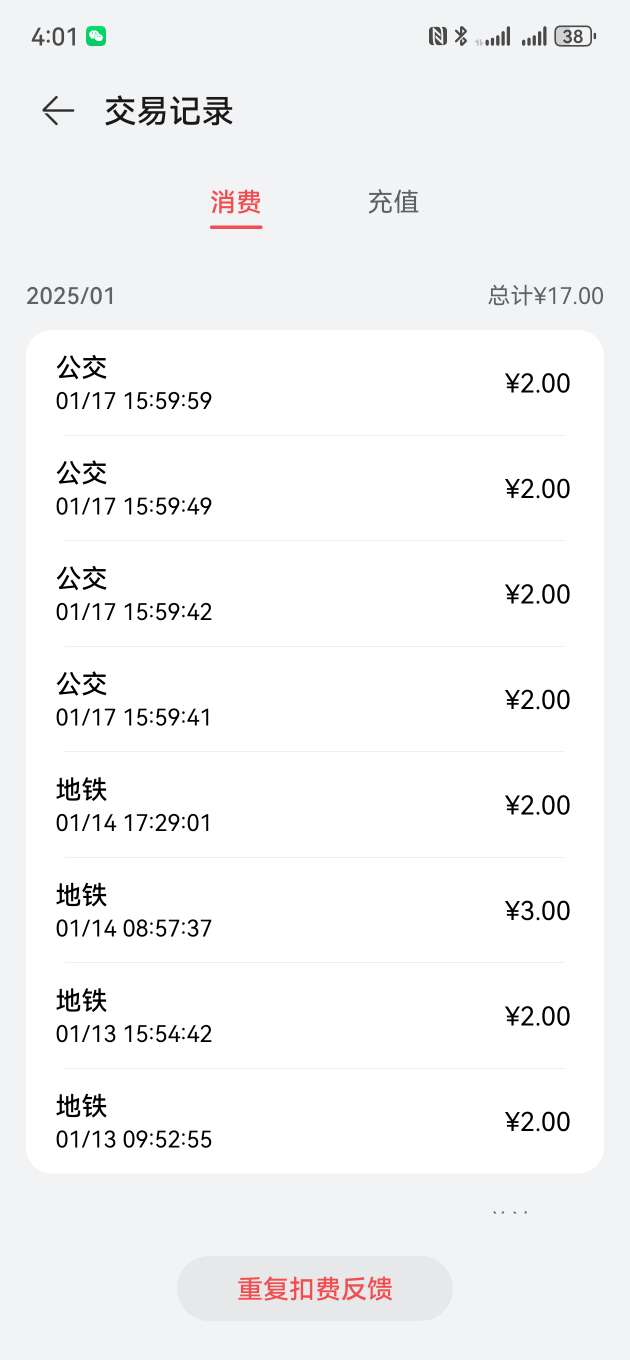Open 公交 record at 15:59:59
630x1360 pixels.
[314, 383]
